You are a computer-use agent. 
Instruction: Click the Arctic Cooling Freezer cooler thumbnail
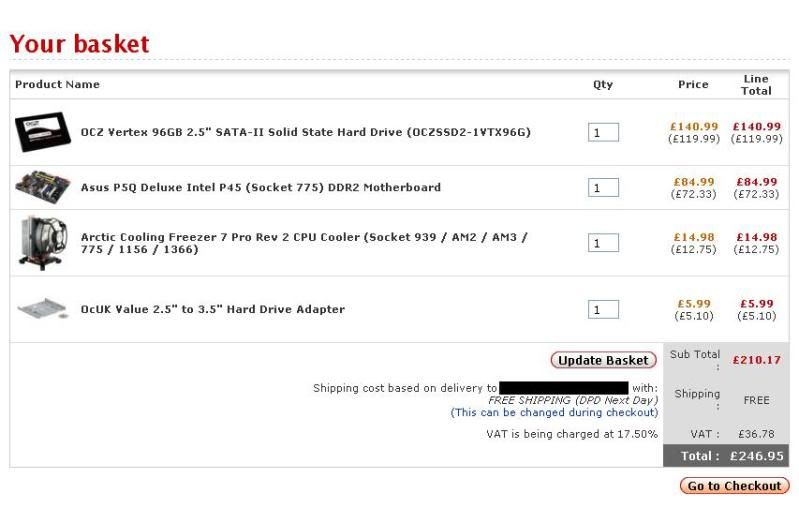(x=41, y=242)
